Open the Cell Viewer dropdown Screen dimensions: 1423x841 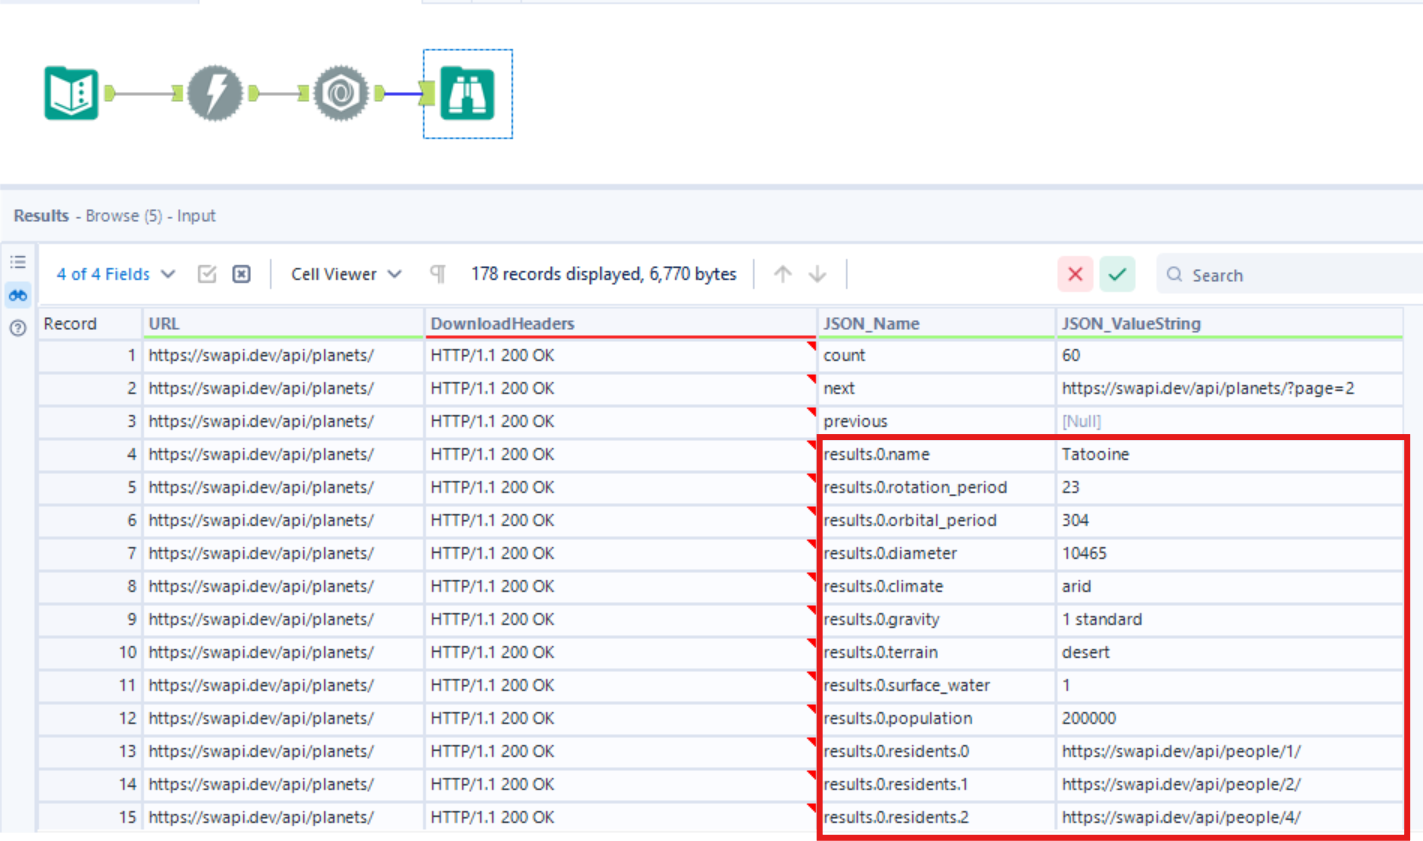point(345,274)
